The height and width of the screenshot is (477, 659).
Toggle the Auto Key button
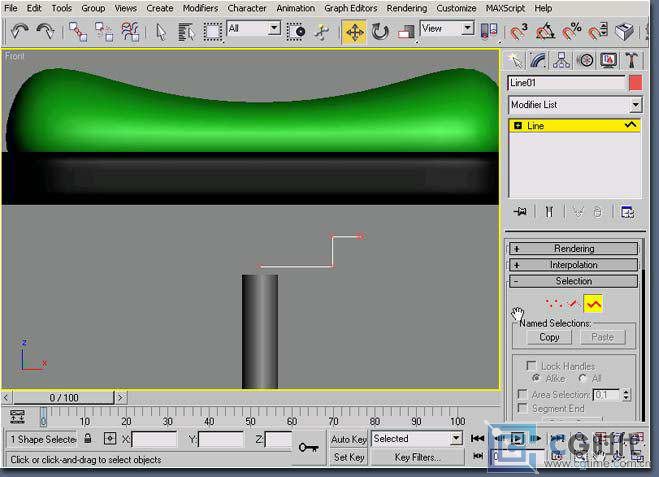point(349,439)
